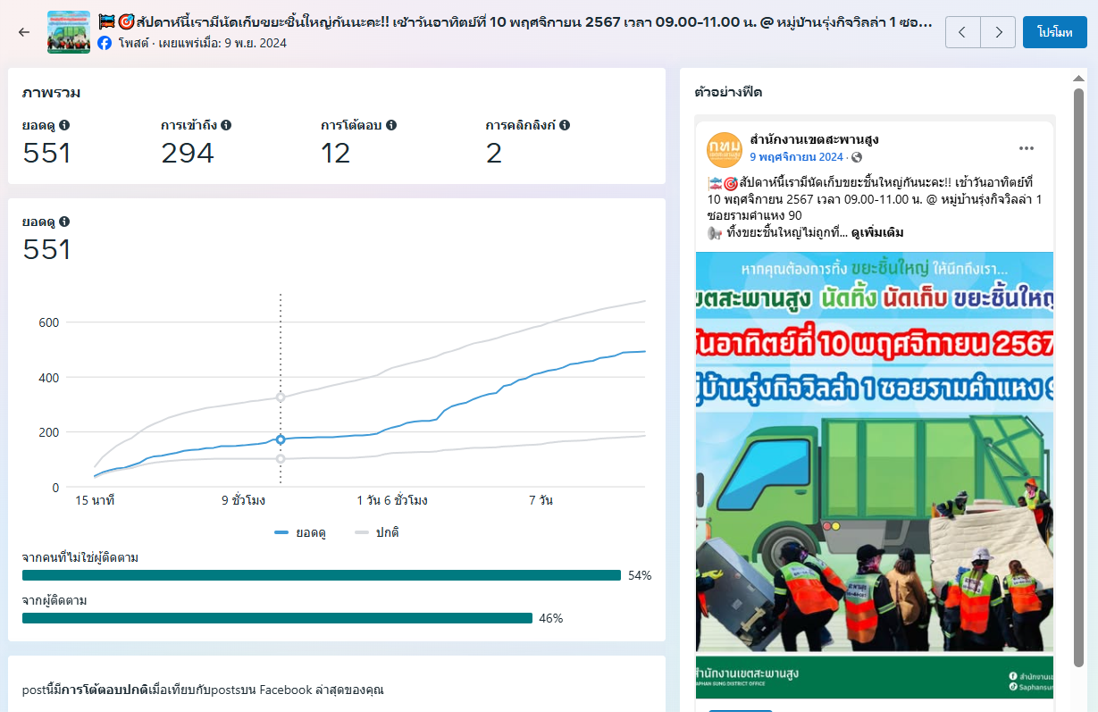Show info icon next to chart ยอดดู title

[64, 222]
